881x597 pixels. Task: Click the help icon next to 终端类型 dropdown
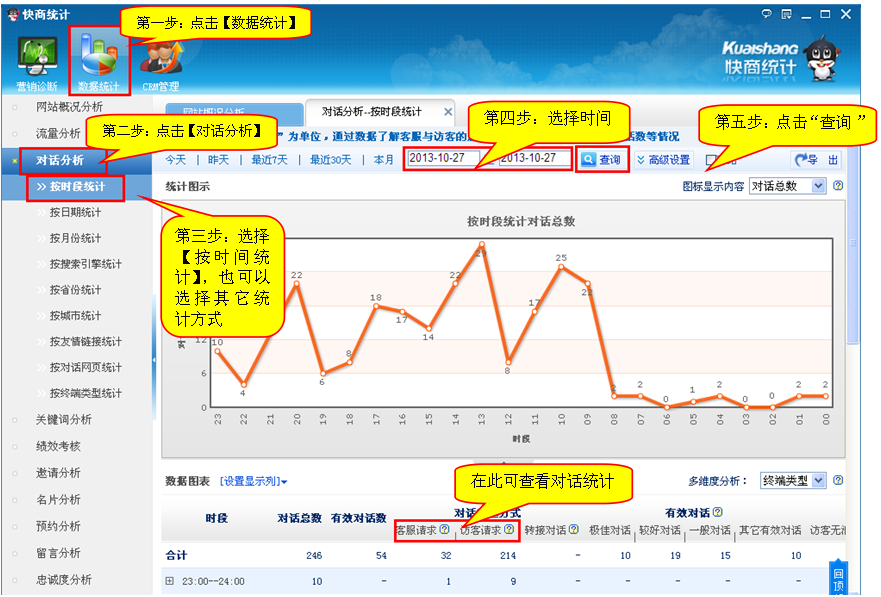click(x=838, y=481)
